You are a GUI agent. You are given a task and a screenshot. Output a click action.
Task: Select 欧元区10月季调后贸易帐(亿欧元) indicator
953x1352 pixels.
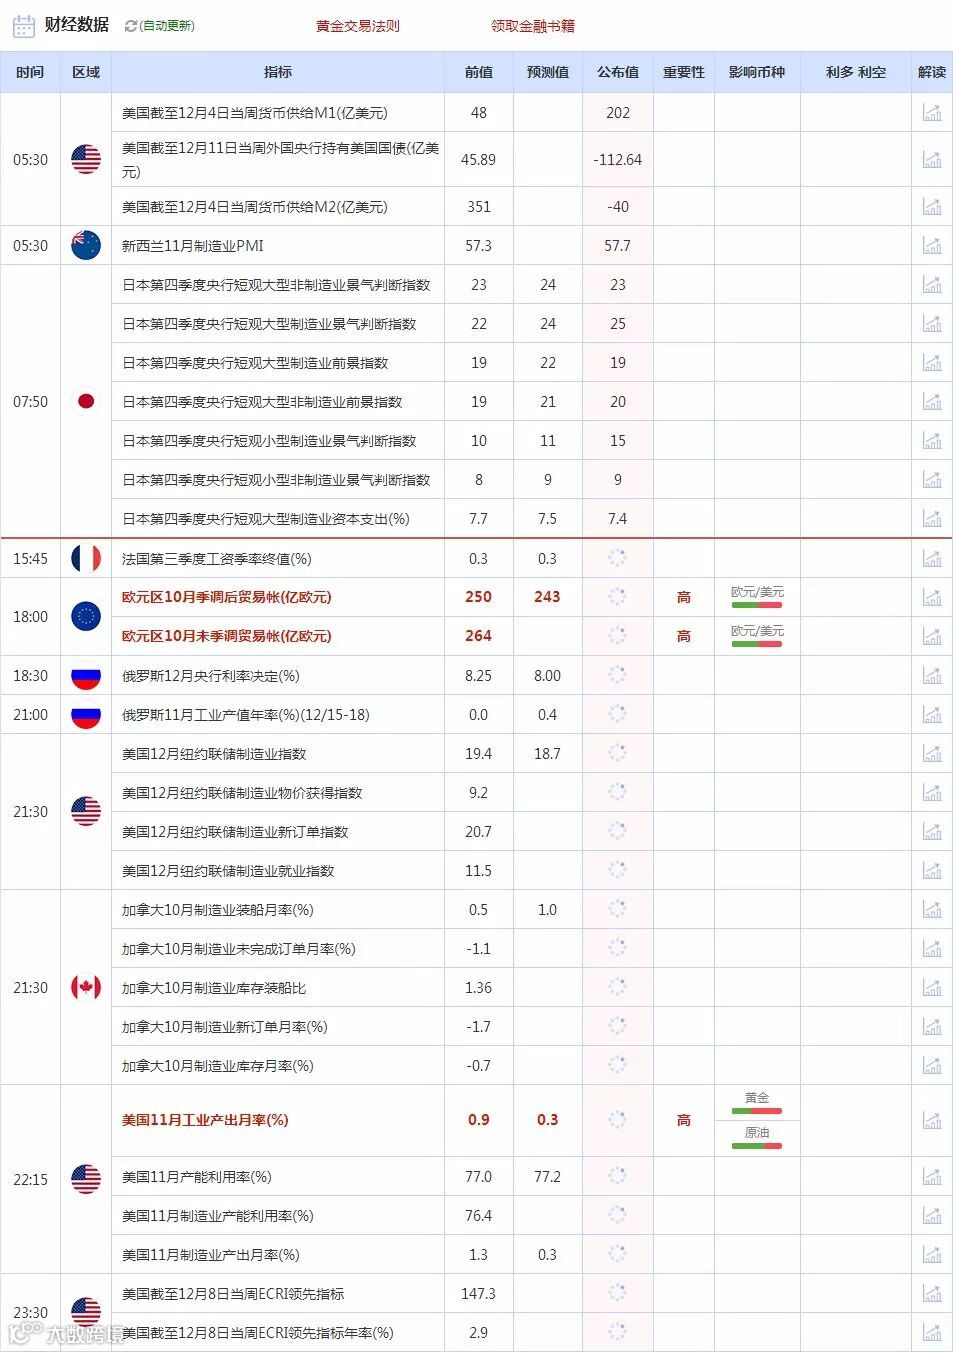tap(226, 597)
